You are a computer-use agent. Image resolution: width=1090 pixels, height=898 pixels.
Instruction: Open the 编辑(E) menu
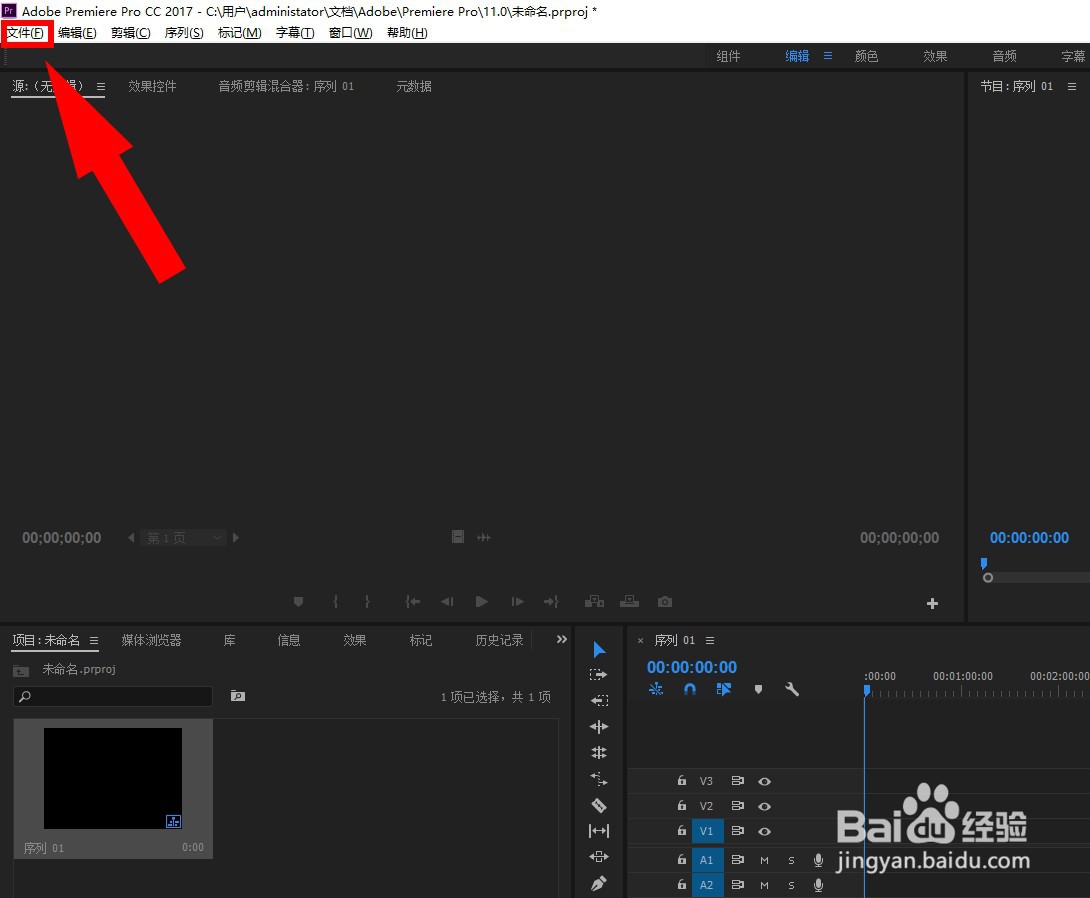[x=77, y=33]
